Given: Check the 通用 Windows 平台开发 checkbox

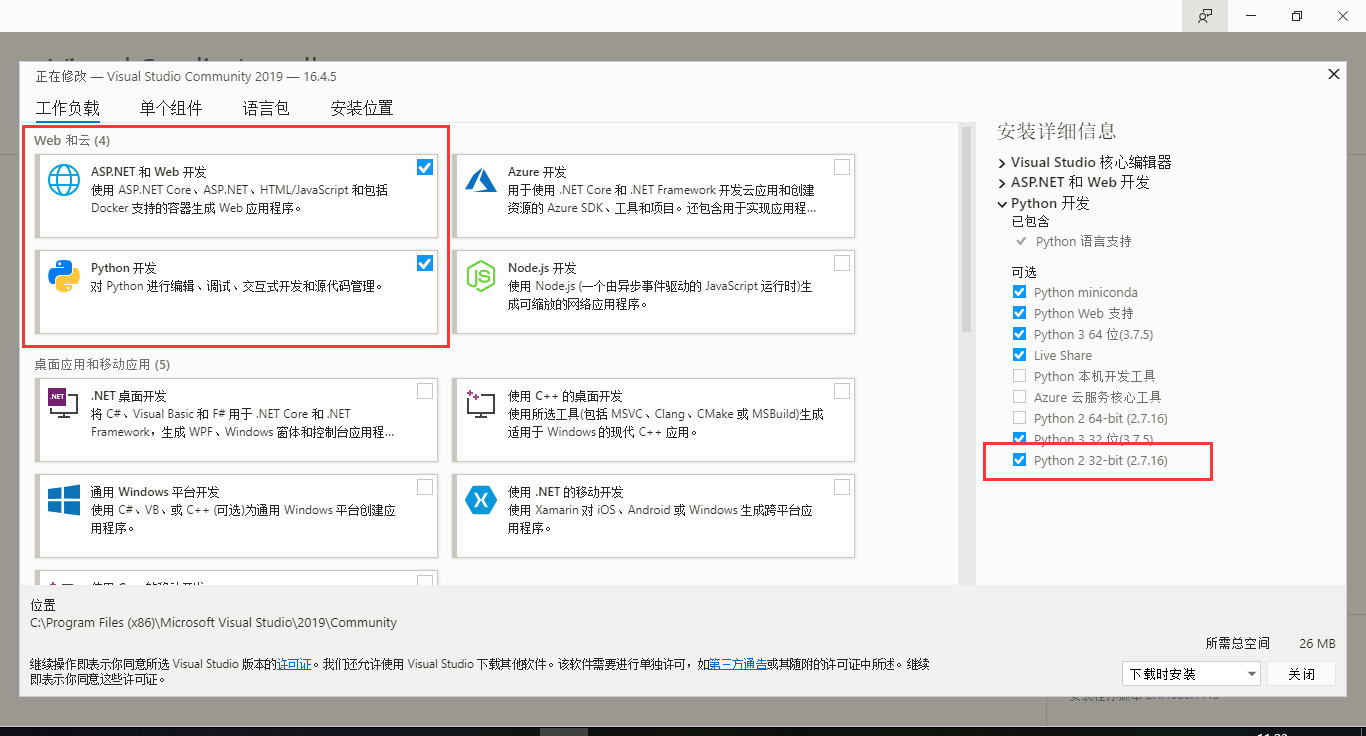Looking at the screenshot, I should tap(425, 487).
